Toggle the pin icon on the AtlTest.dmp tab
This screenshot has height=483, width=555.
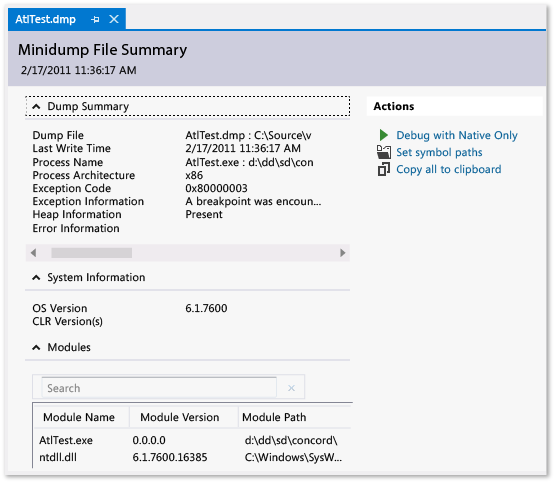pos(95,19)
